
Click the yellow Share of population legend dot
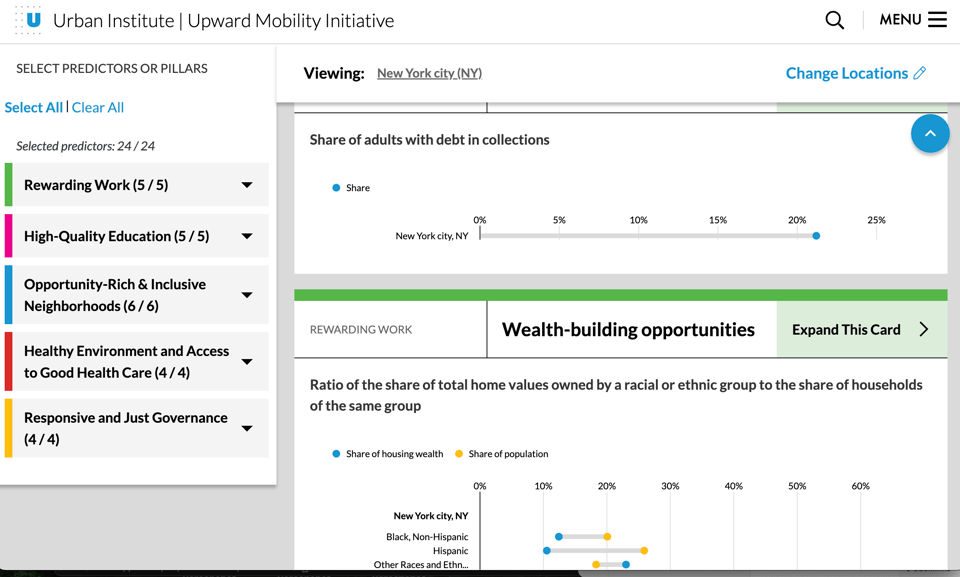(459, 454)
